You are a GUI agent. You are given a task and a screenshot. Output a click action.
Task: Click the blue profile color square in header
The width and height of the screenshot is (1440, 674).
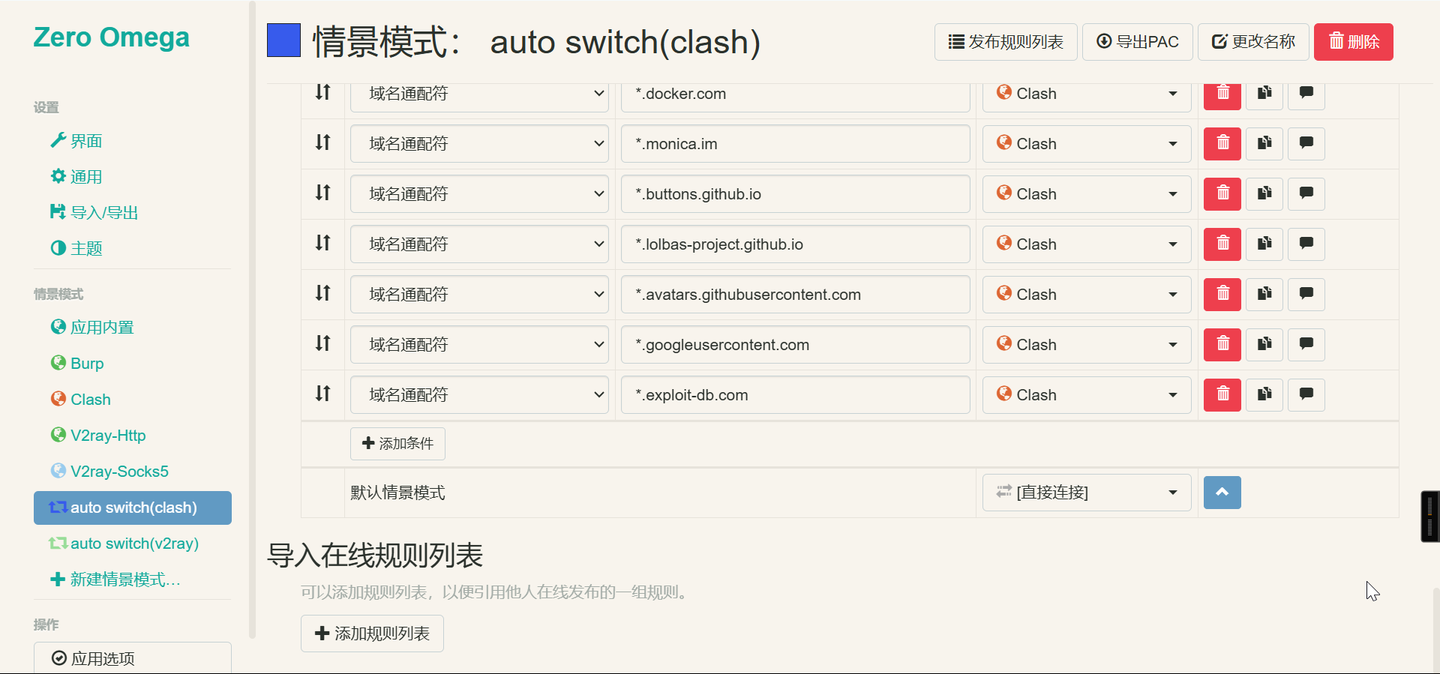pyautogui.click(x=282, y=41)
